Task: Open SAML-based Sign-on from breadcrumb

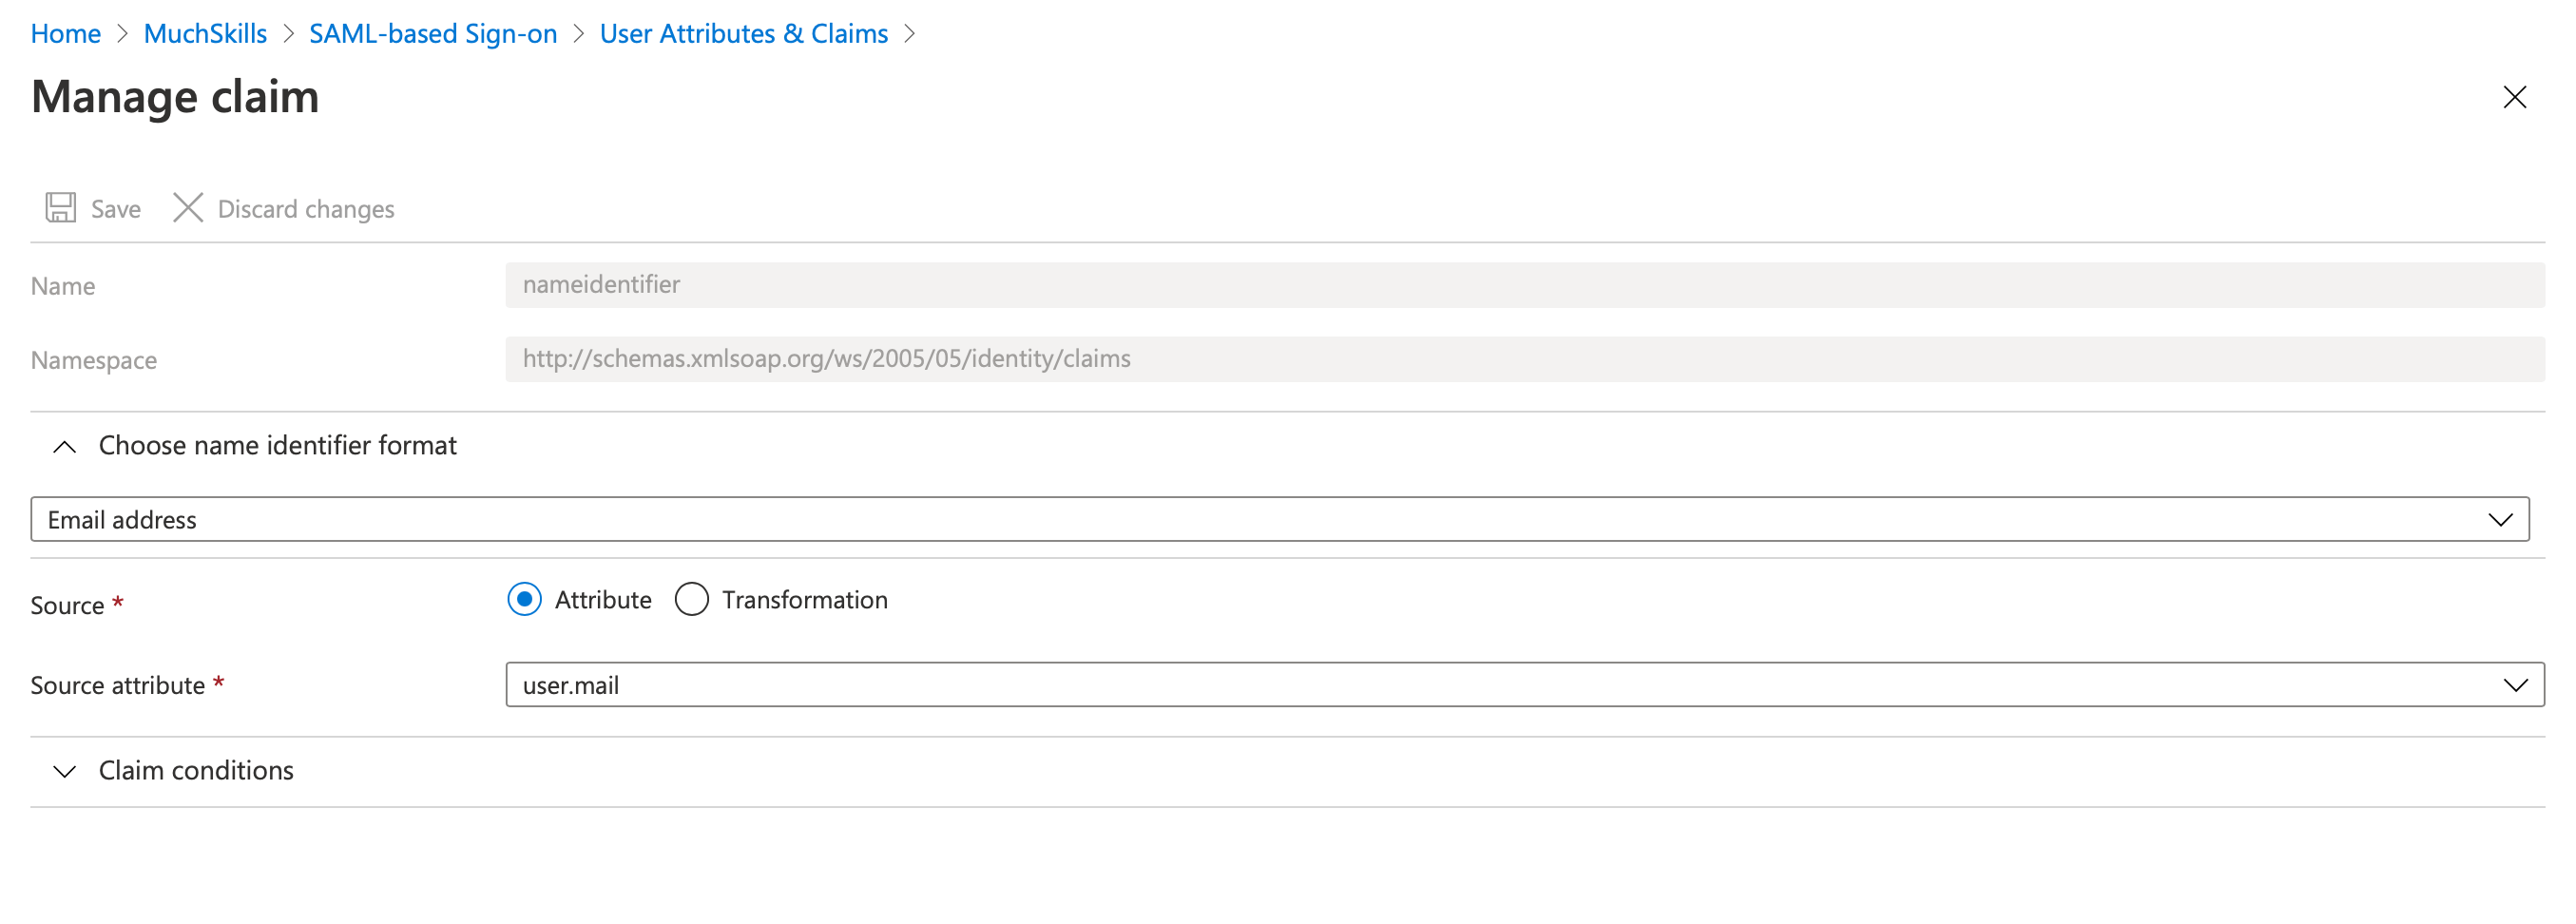Action: click(432, 33)
